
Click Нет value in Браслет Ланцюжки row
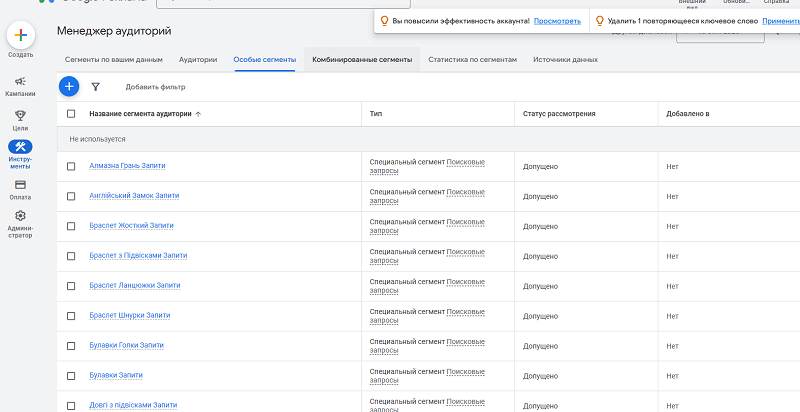click(x=672, y=286)
